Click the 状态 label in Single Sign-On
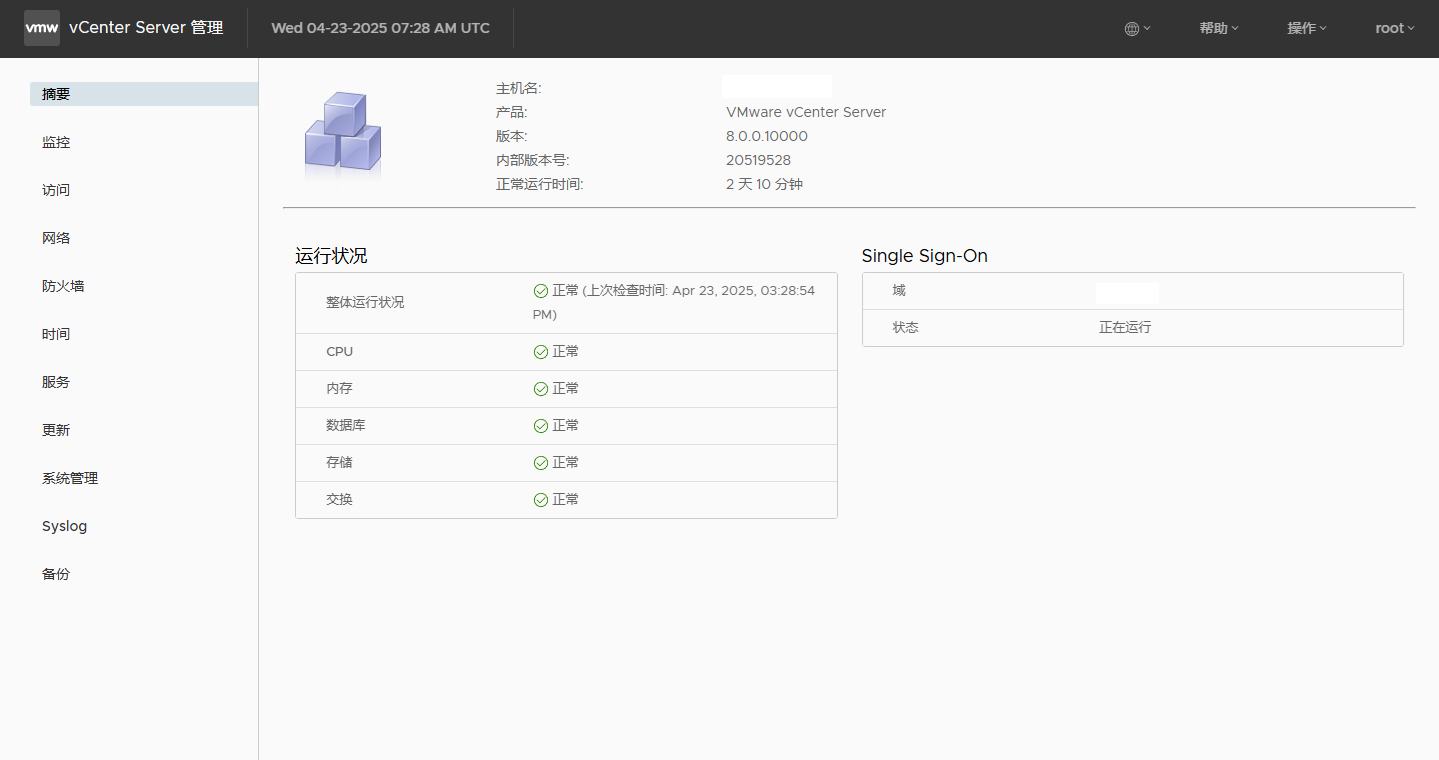 click(x=906, y=328)
